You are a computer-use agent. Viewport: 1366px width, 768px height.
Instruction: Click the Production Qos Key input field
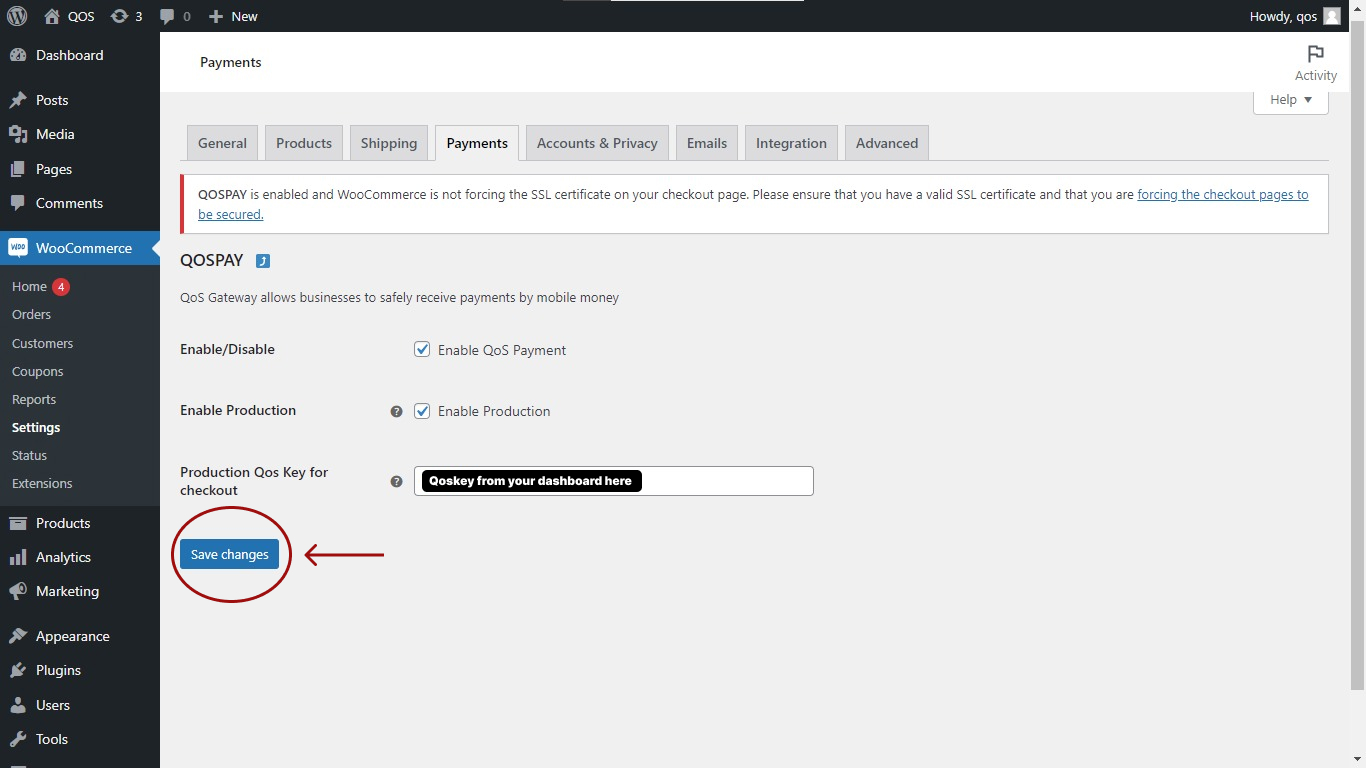click(725, 481)
